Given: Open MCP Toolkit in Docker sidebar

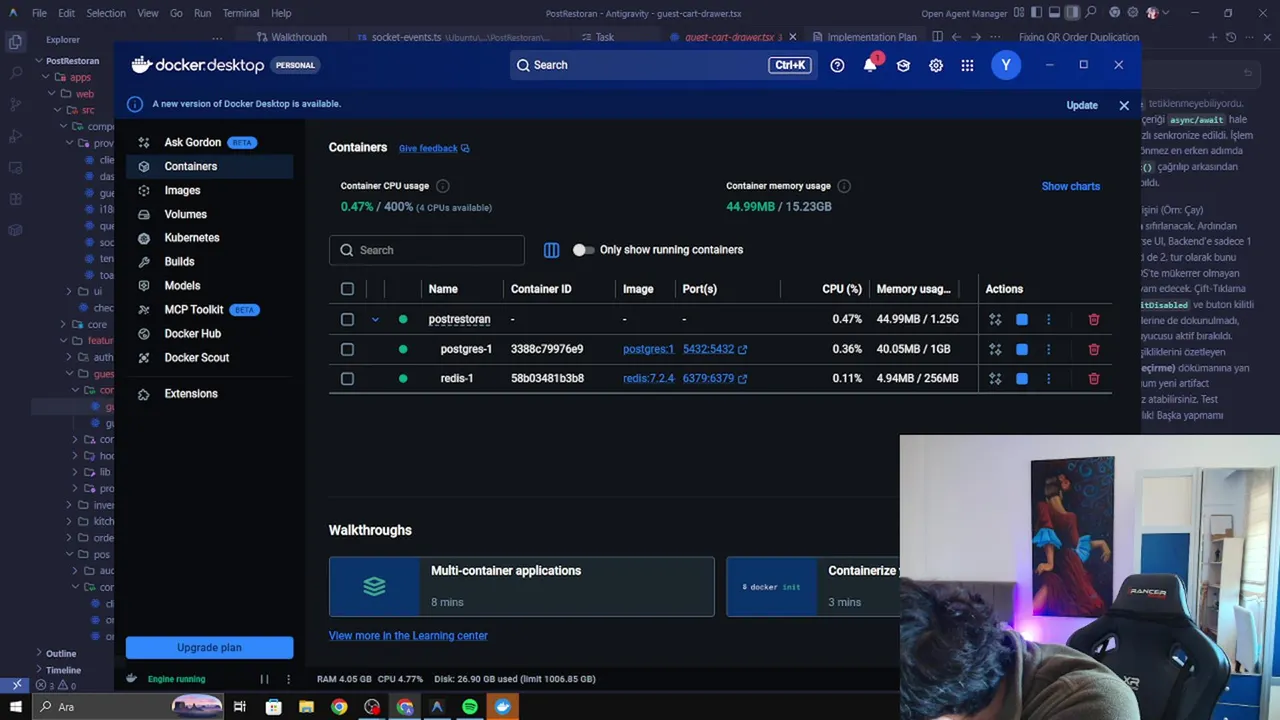Looking at the screenshot, I should (209, 310).
